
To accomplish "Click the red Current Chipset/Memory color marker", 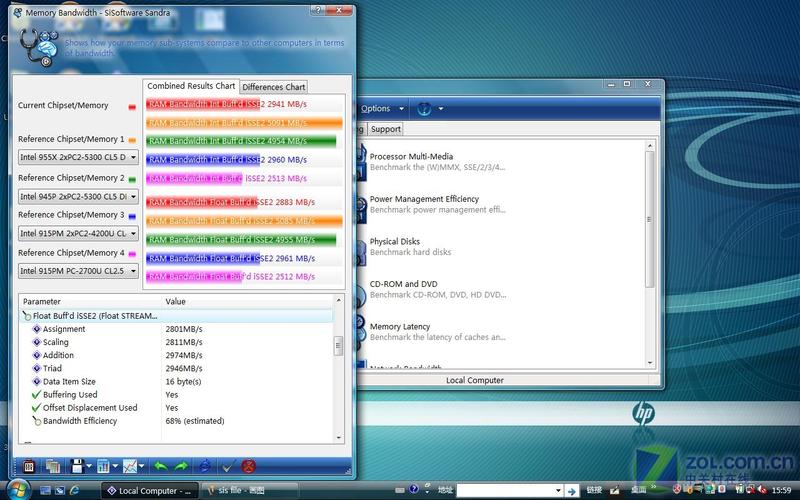I will 132,107.
